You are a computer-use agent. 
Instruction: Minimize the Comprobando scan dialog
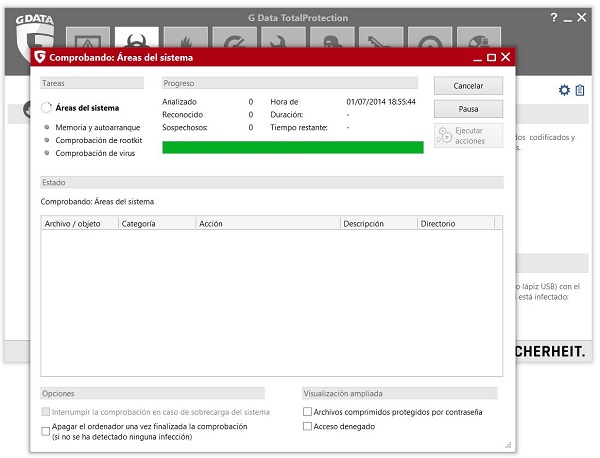[x=477, y=58]
